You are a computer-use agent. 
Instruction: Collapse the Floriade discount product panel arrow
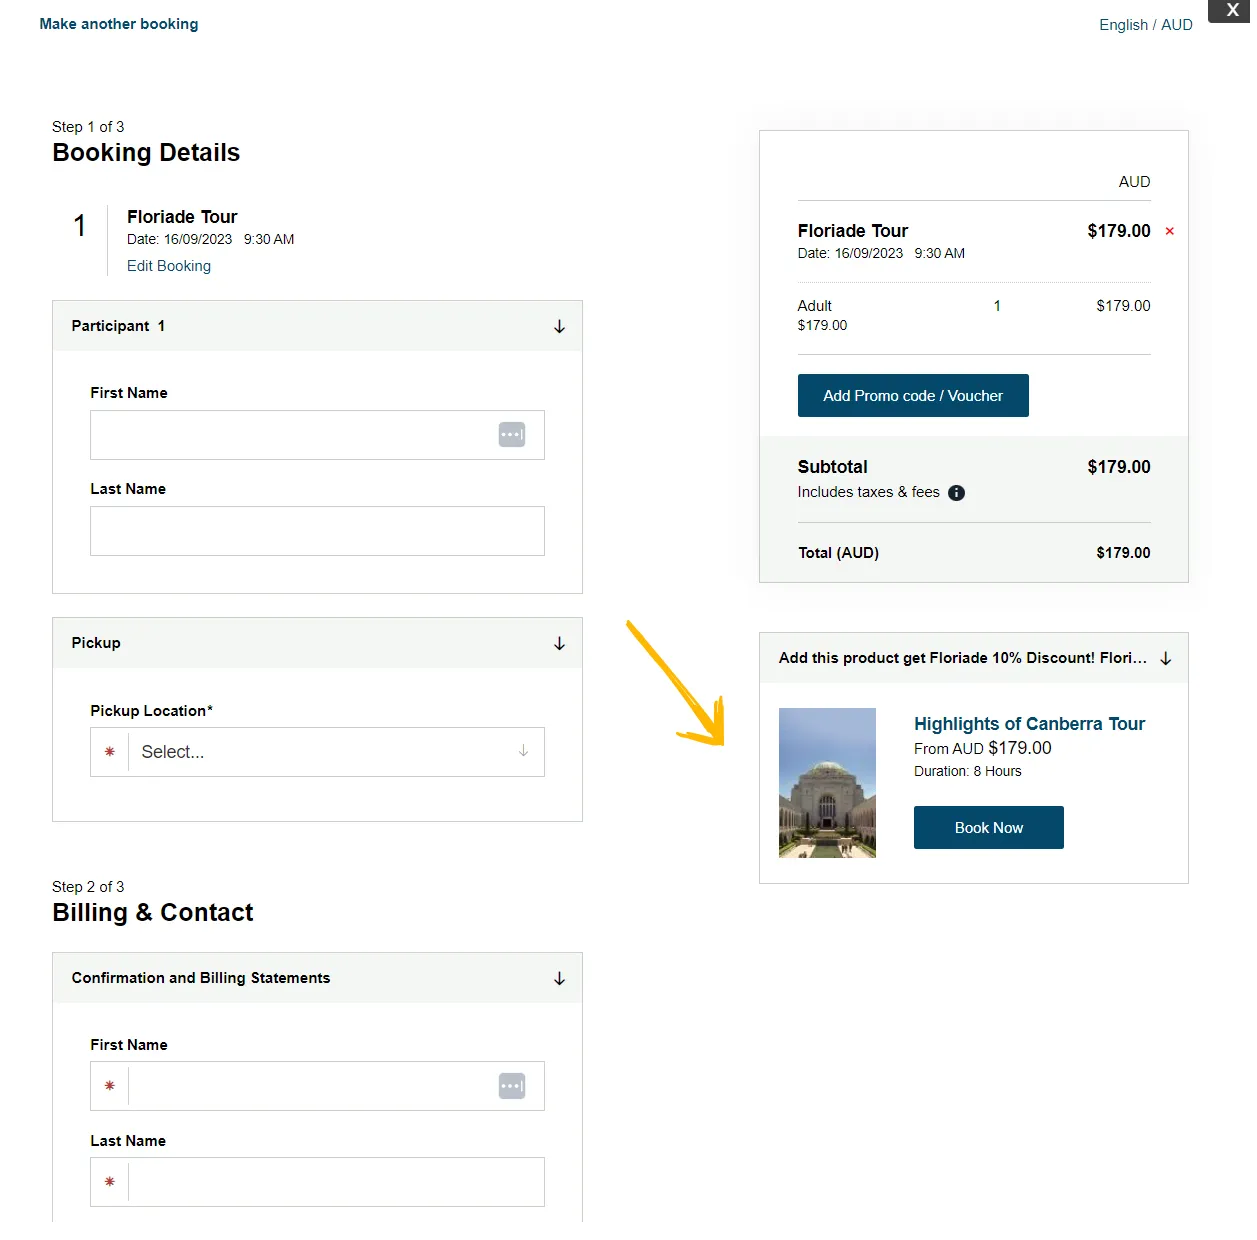coord(1165,659)
